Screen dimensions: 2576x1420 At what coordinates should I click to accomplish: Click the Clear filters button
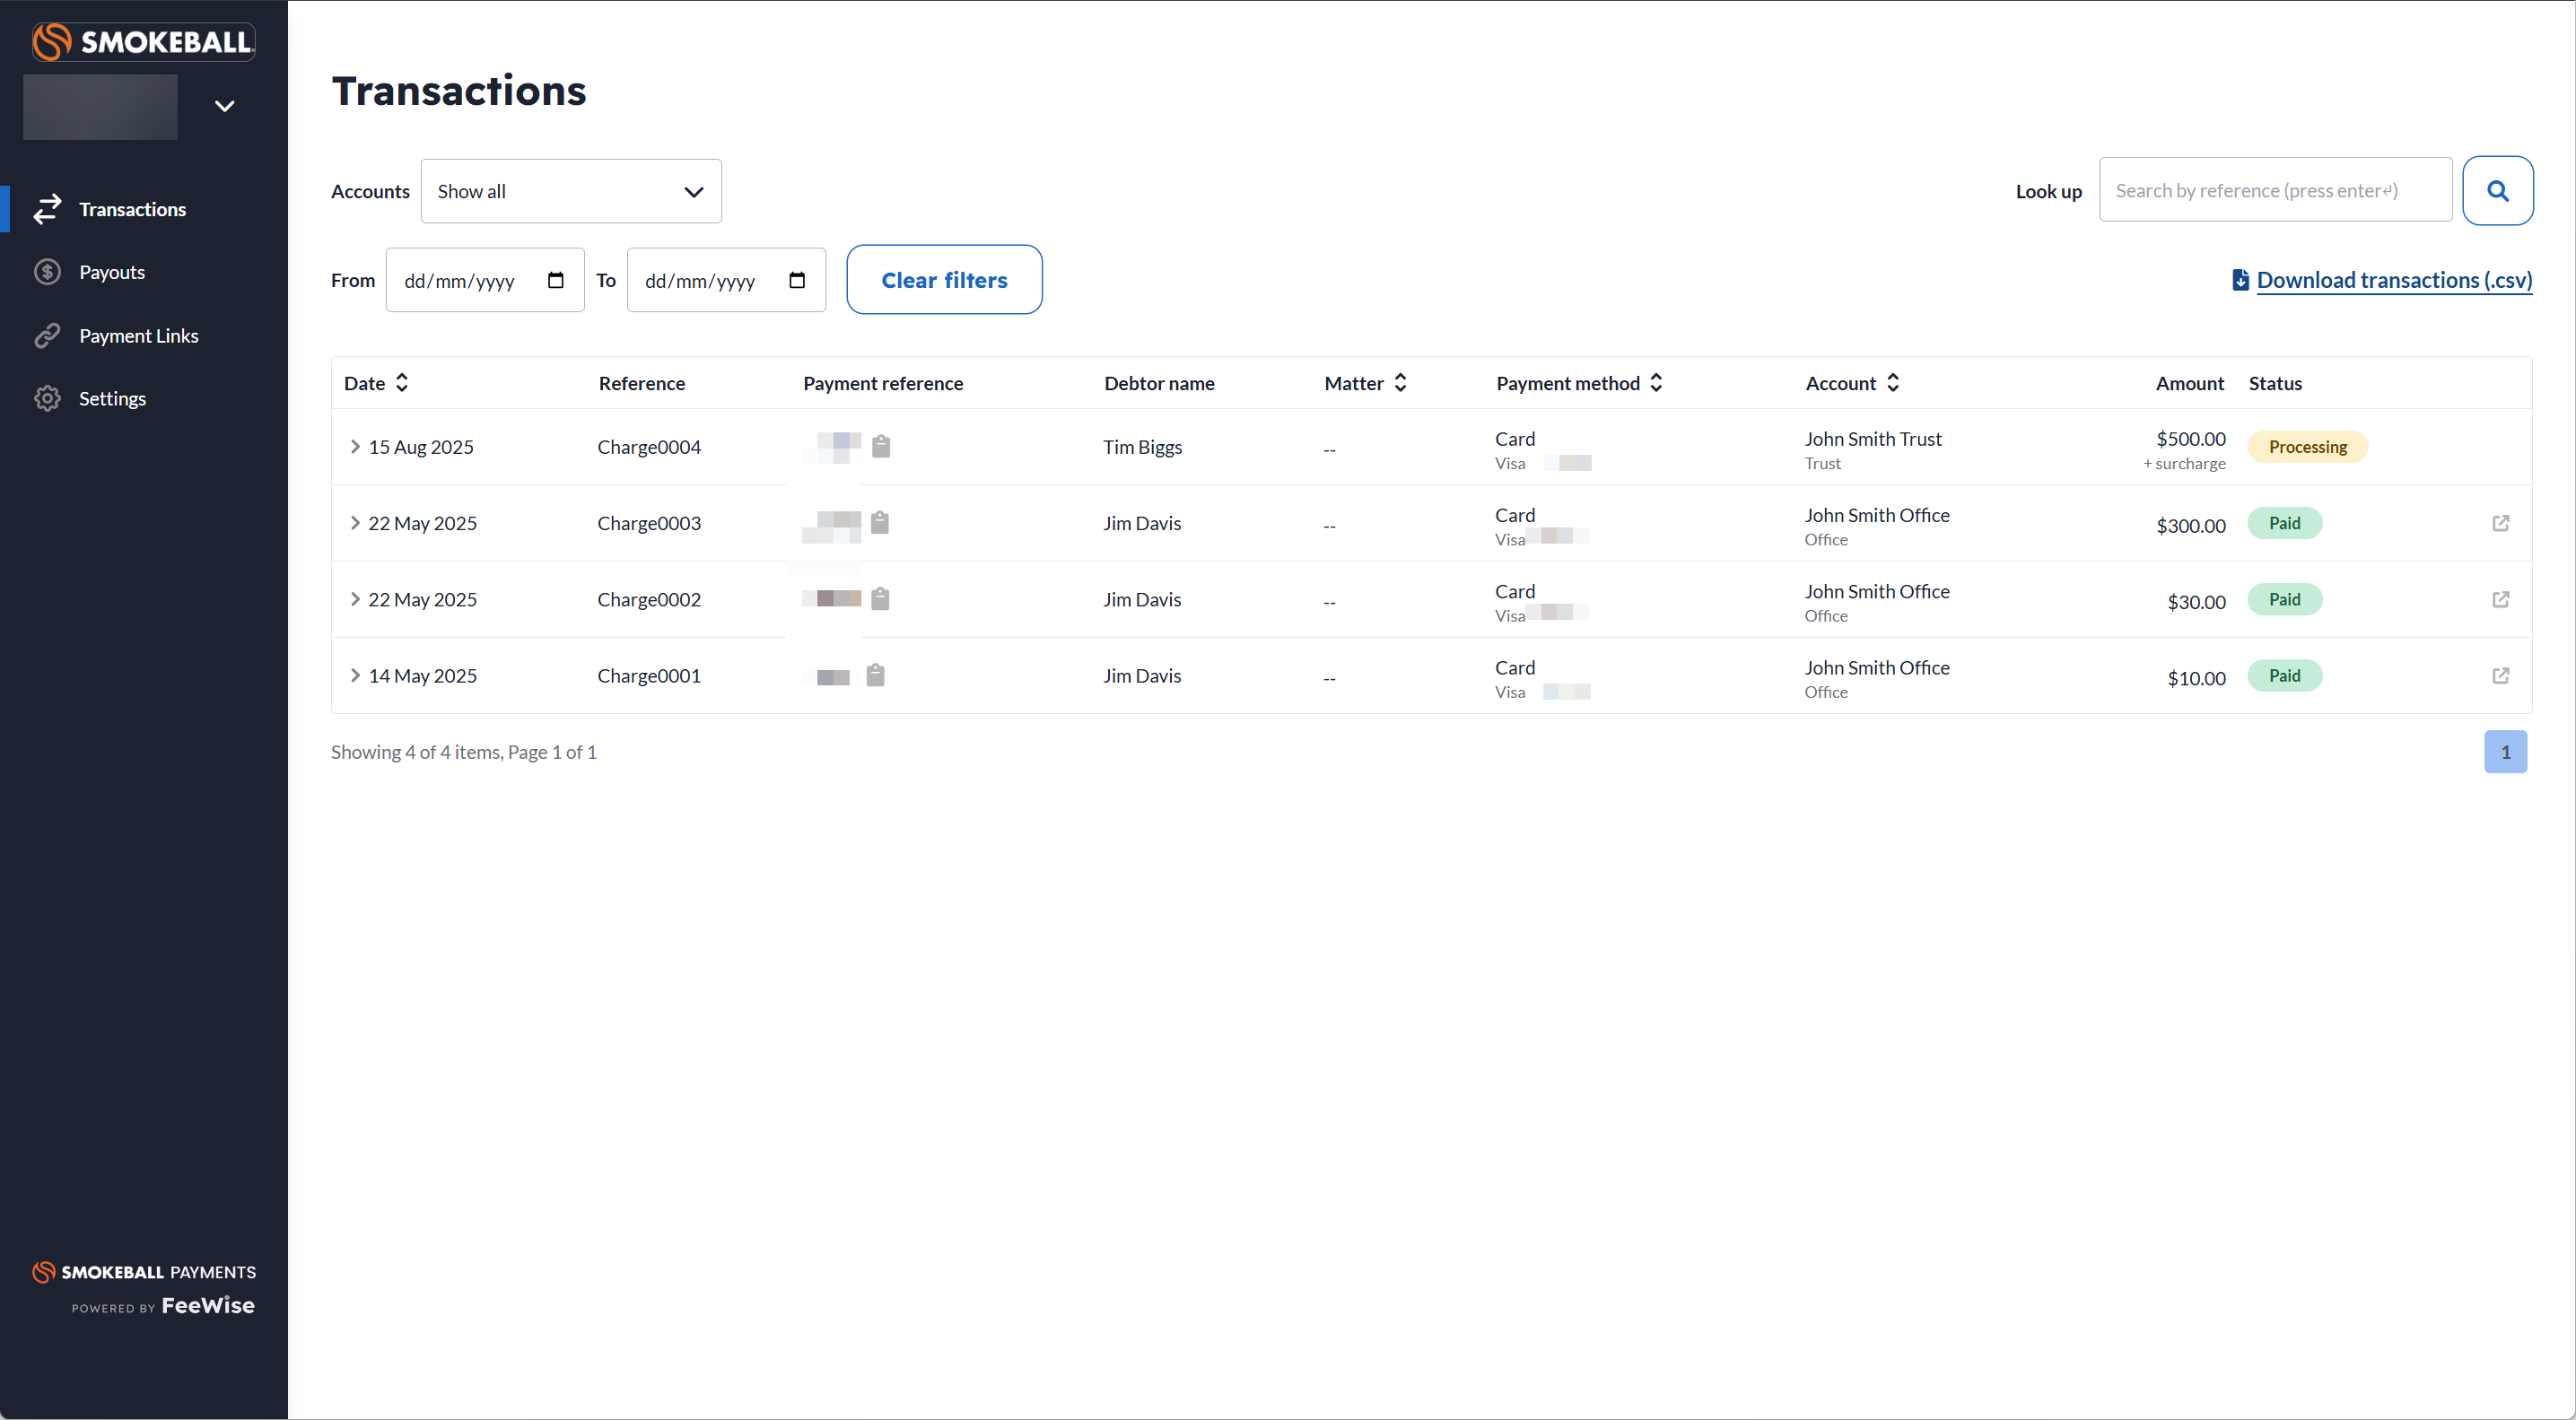[x=943, y=280]
